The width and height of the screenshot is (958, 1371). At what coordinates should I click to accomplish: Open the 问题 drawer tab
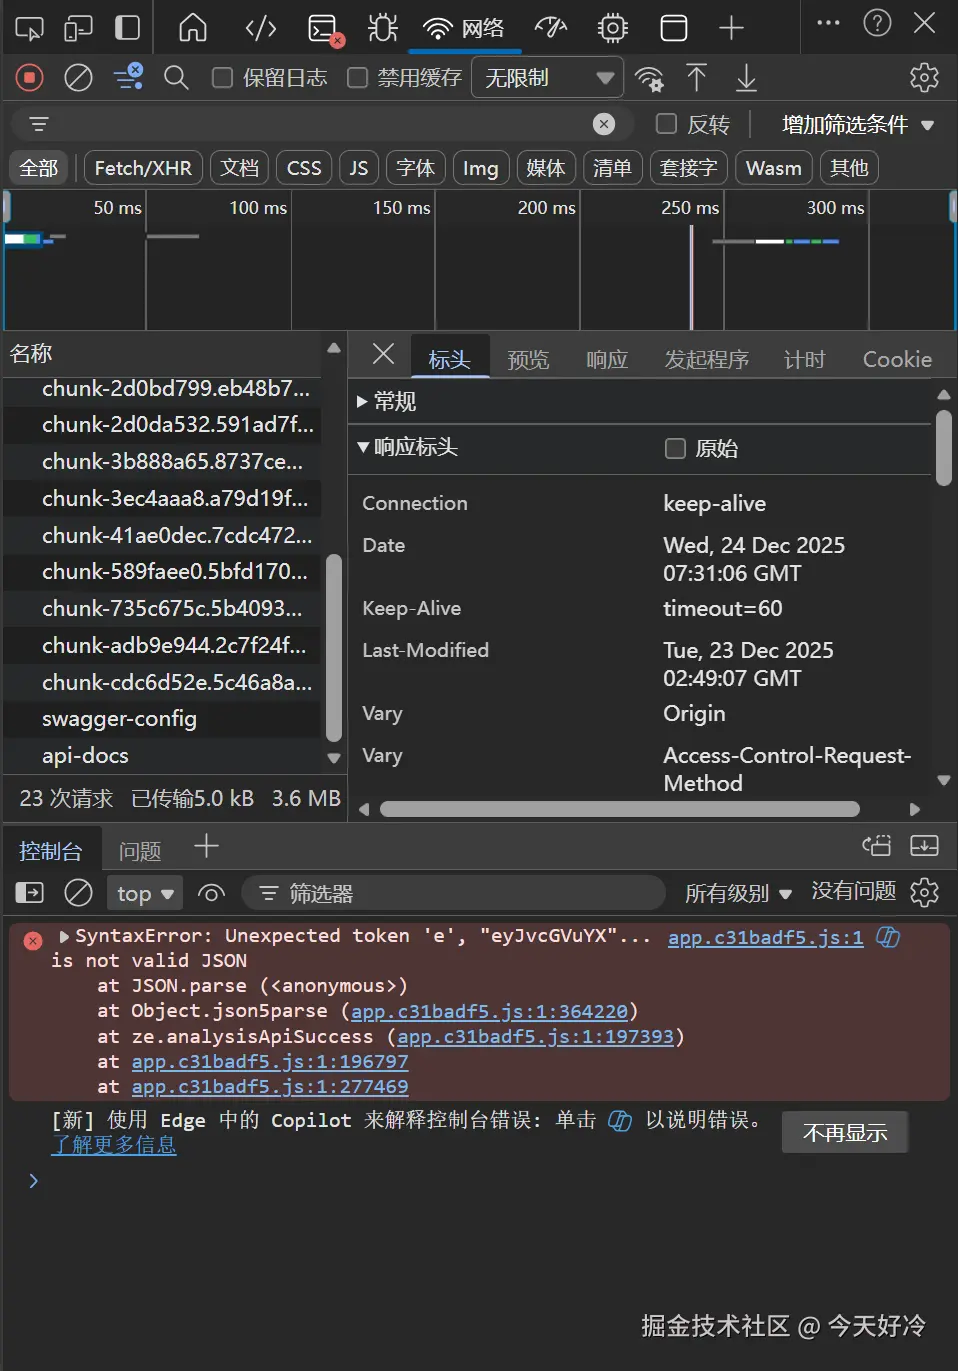pyautogui.click(x=140, y=851)
